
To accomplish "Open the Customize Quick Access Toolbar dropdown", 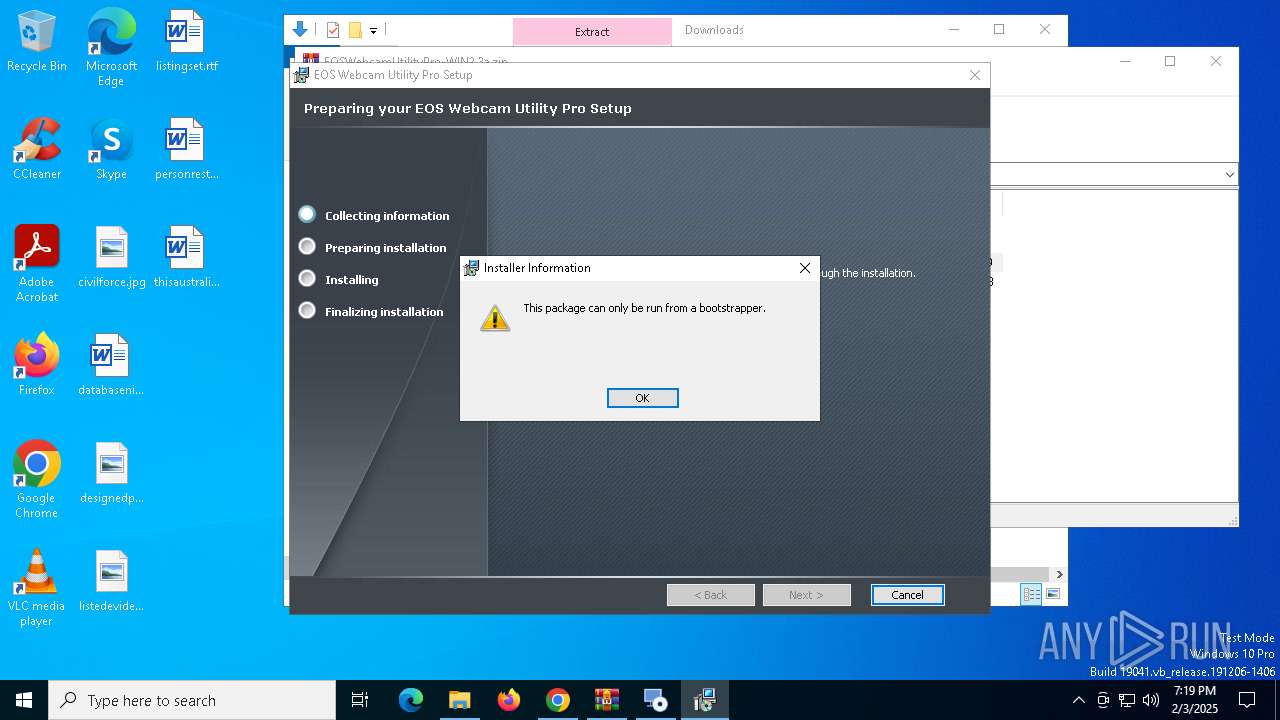I will pos(373,31).
